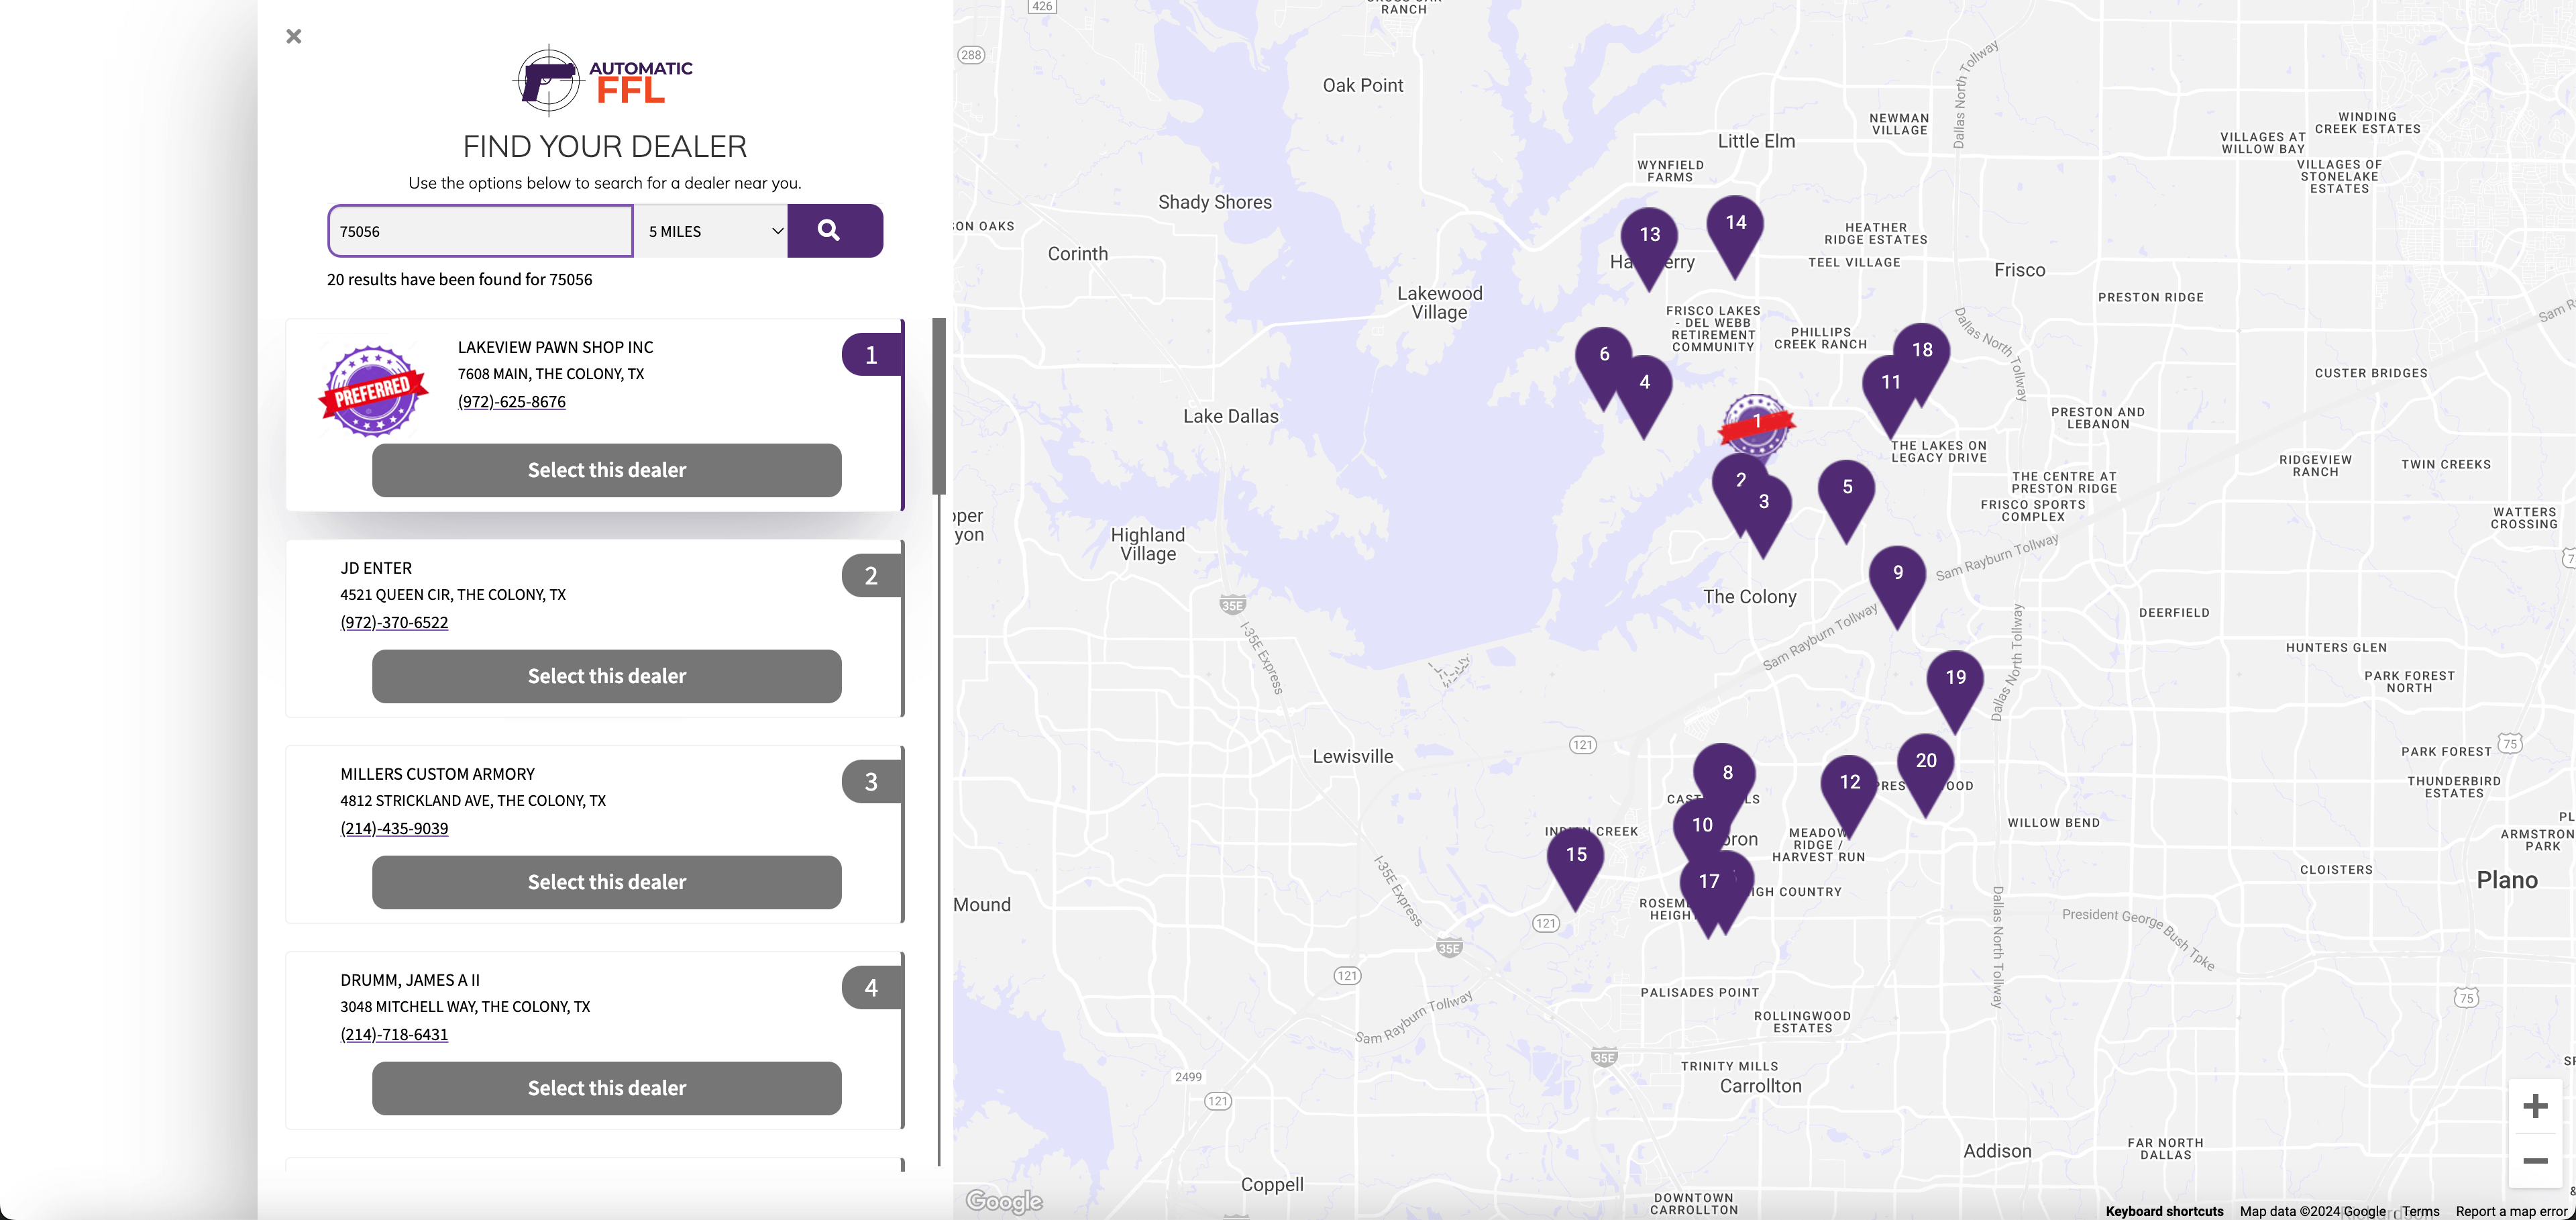This screenshot has width=2576, height=1220.
Task: Select dealer Drumm James A II
Action: click(606, 1087)
